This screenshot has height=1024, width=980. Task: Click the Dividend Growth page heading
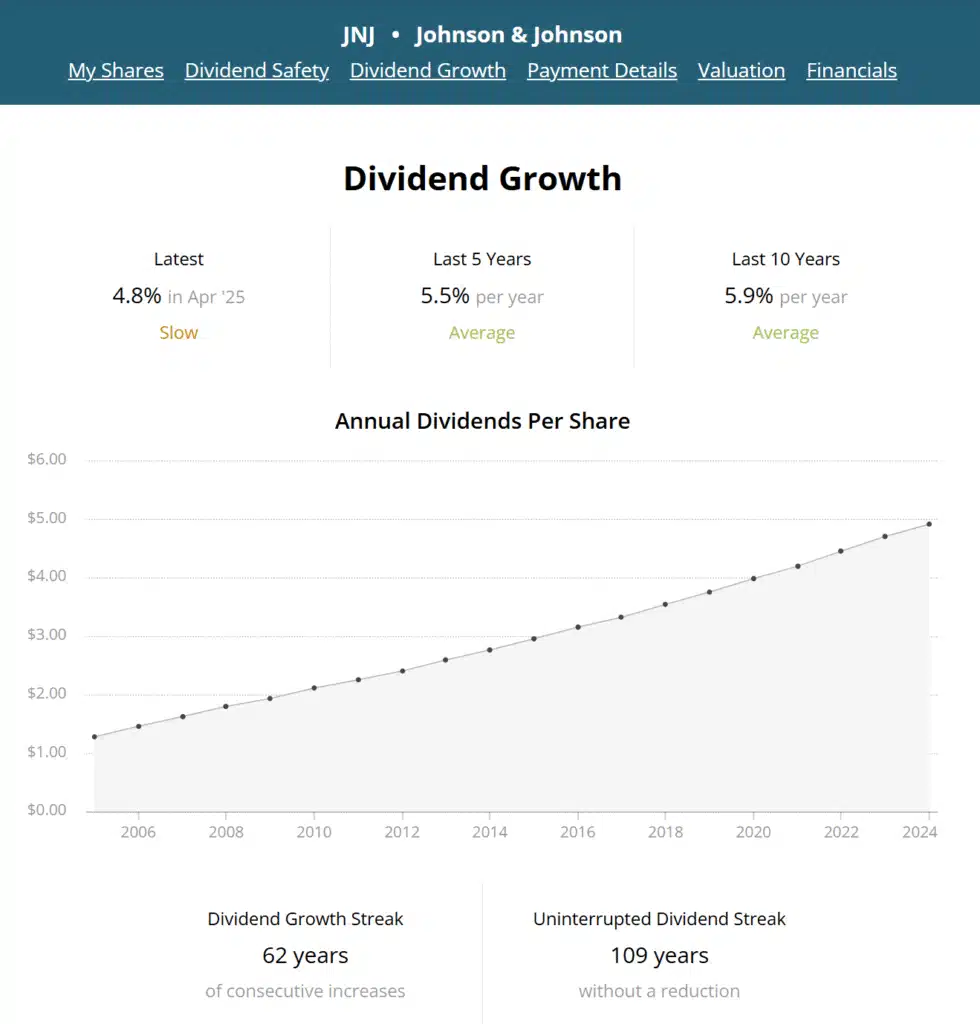click(x=482, y=178)
